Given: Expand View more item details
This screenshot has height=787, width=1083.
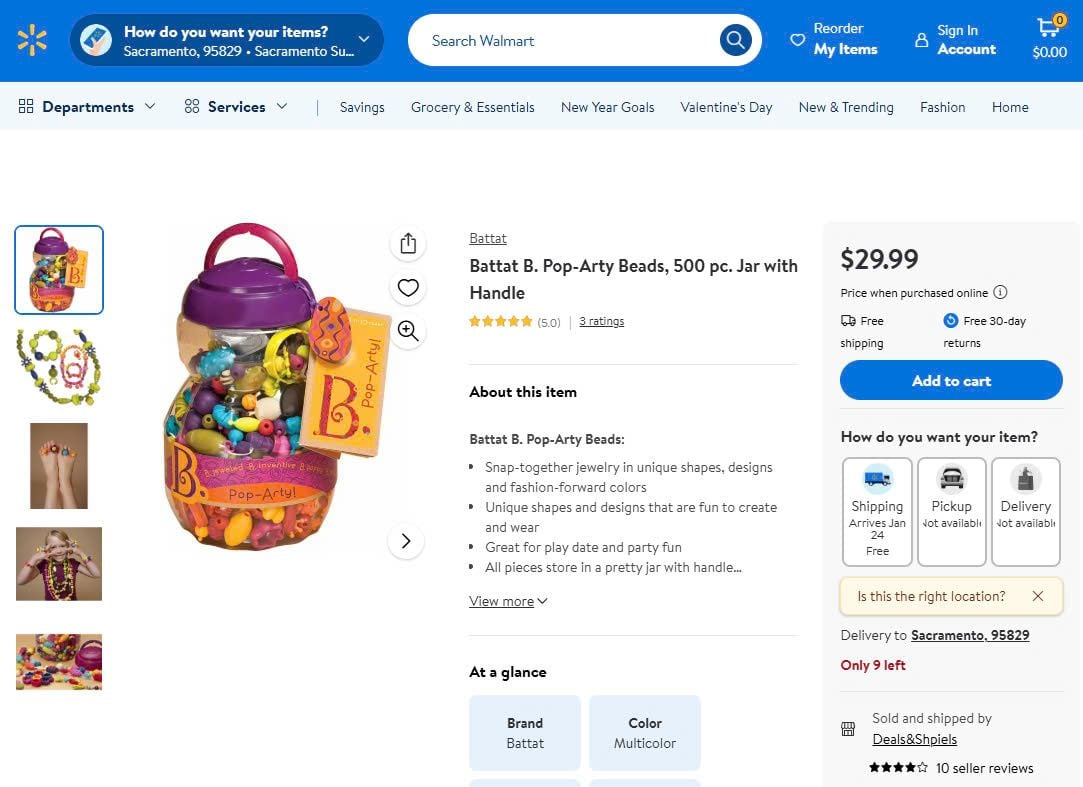Looking at the screenshot, I should [508, 601].
